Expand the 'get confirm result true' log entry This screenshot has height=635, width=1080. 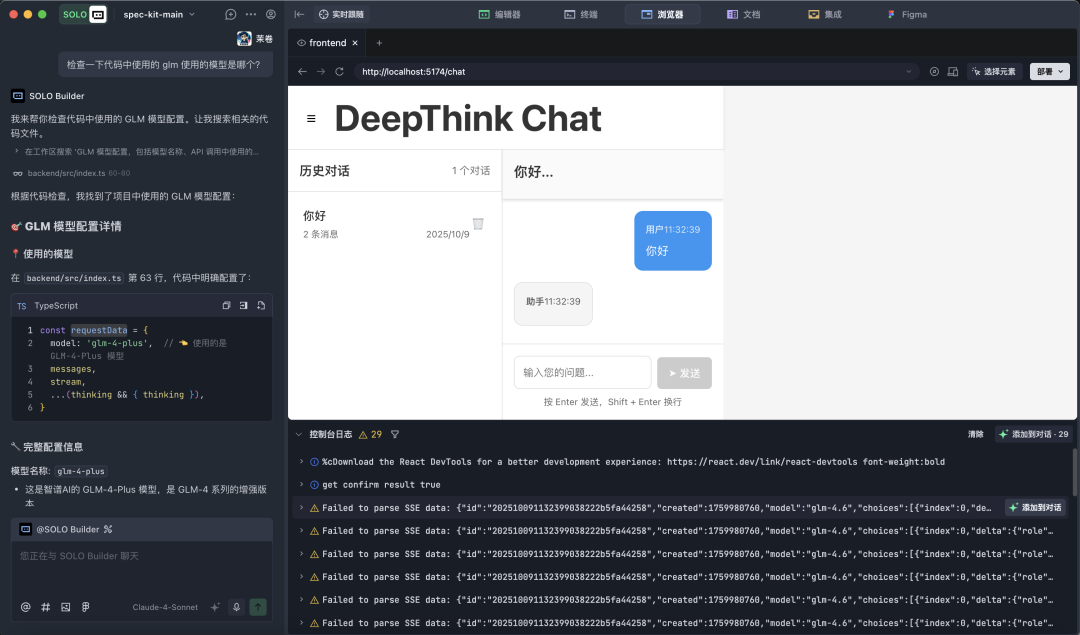[x=301, y=485]
